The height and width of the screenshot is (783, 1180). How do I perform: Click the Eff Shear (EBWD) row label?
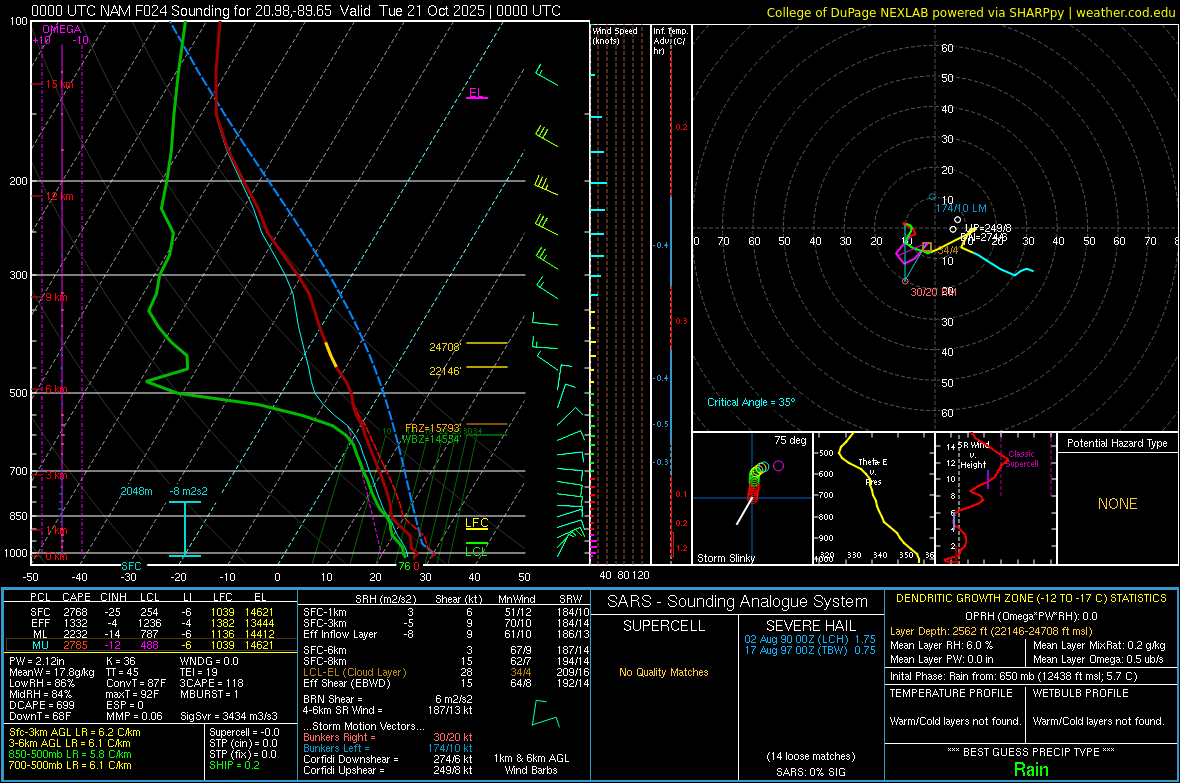coord(347,684)
